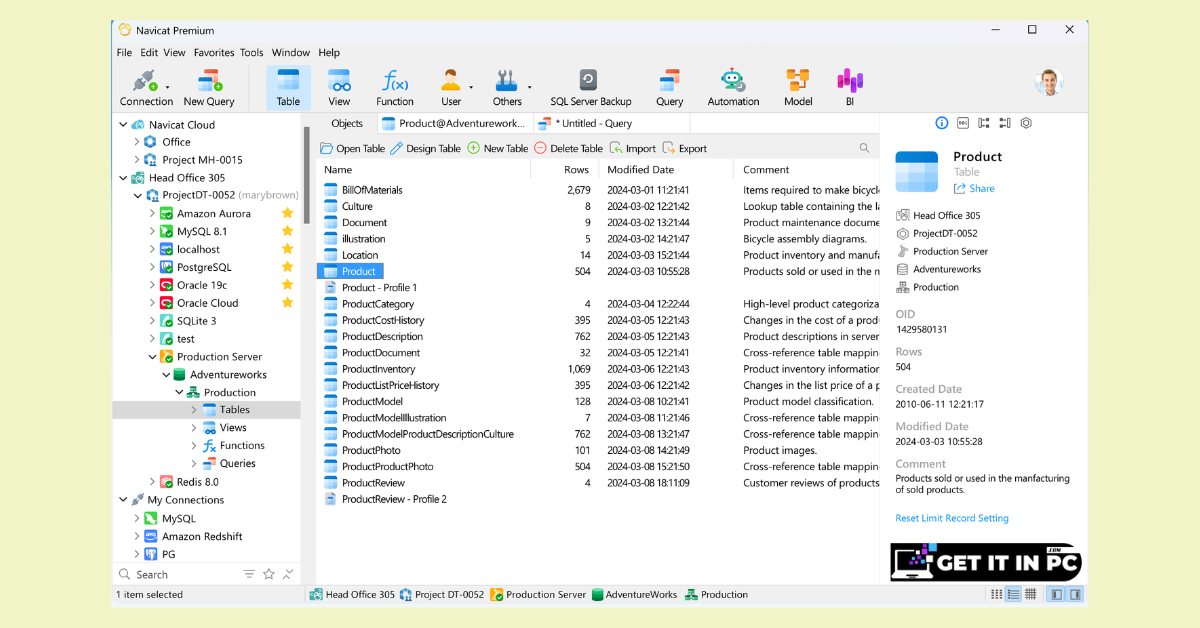This screenshot has width=1200, height=628.
Task: Open the User management toolbar button
Action: (x=451, y=88)
